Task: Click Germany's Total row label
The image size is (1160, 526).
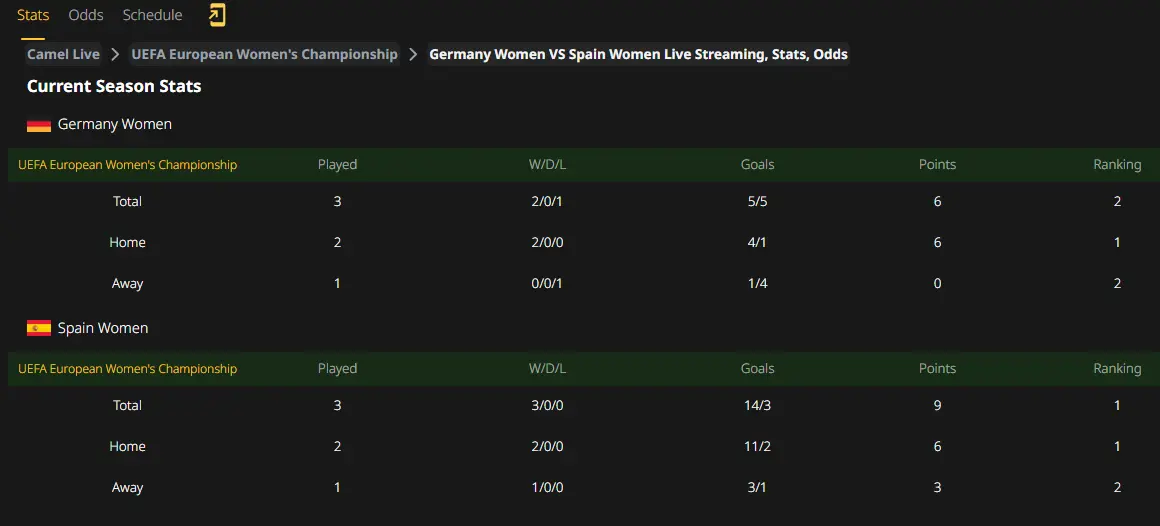Action: 127,201
